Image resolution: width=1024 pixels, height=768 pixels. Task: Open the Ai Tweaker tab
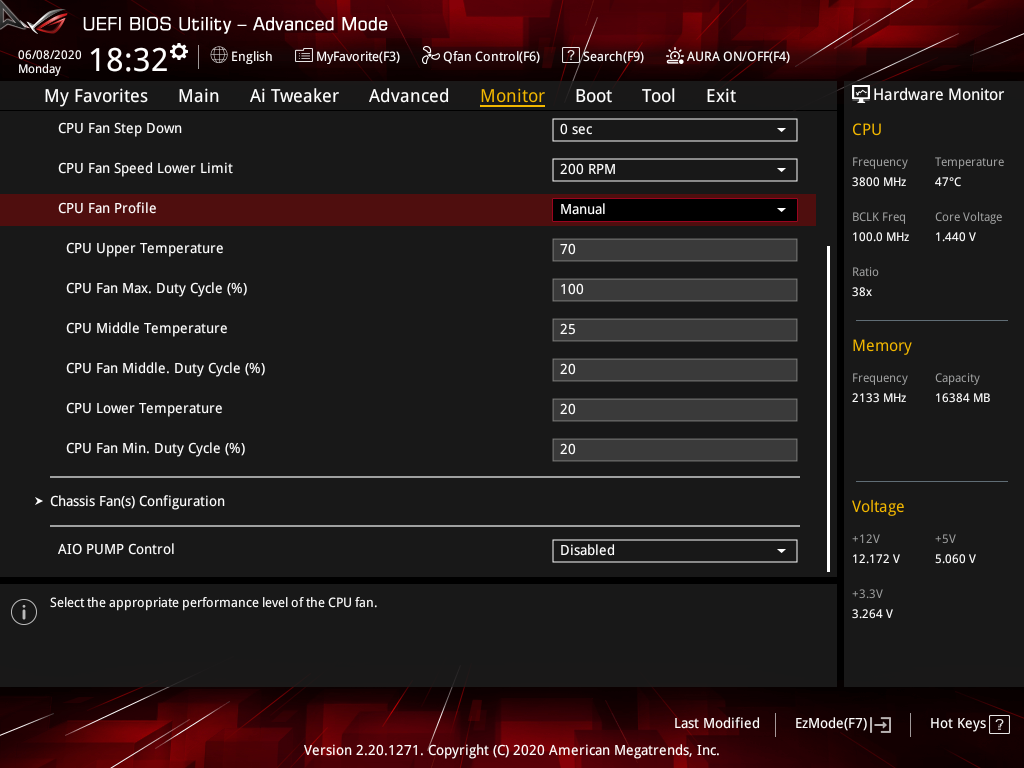tap(294, 96)
